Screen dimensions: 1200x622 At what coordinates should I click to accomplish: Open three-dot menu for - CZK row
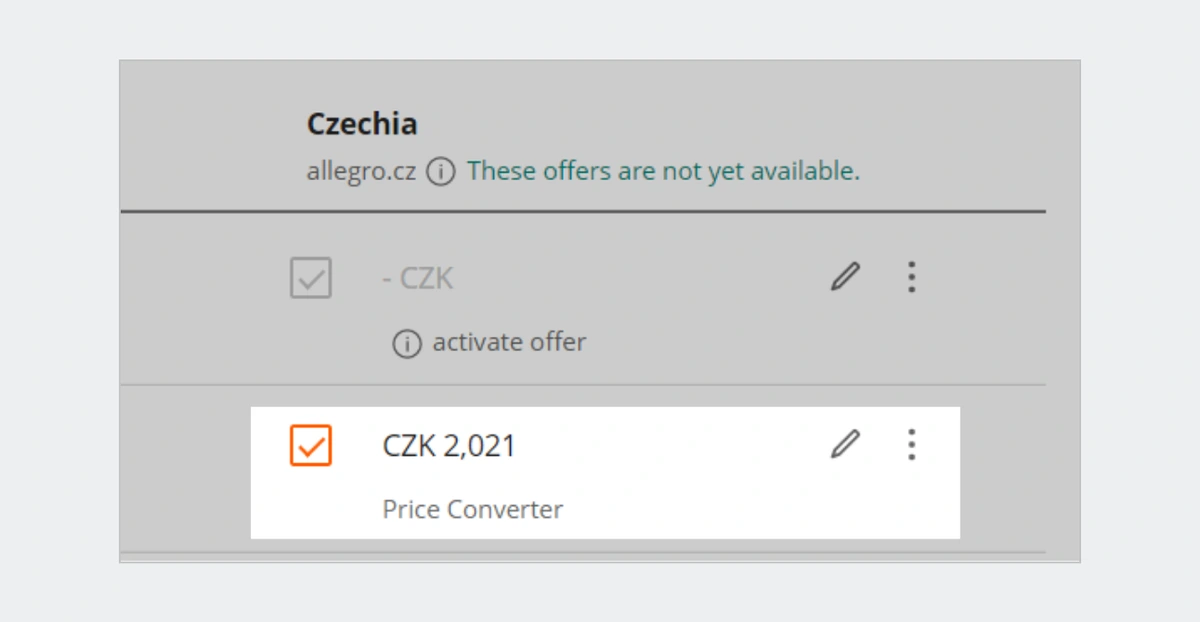click(911, 276)
